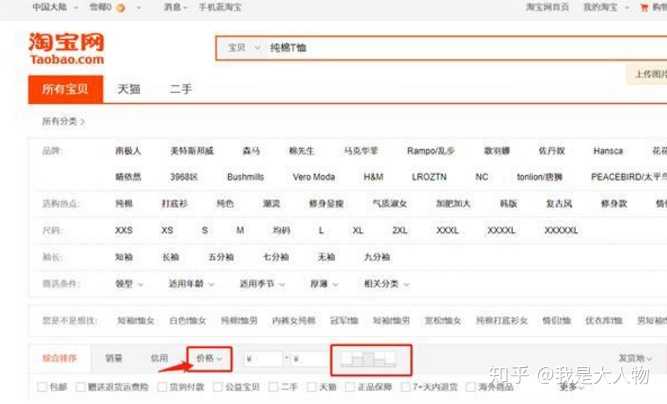Open the 手机逛淘宝 link
Screen dimensions: 667x404
220,7
